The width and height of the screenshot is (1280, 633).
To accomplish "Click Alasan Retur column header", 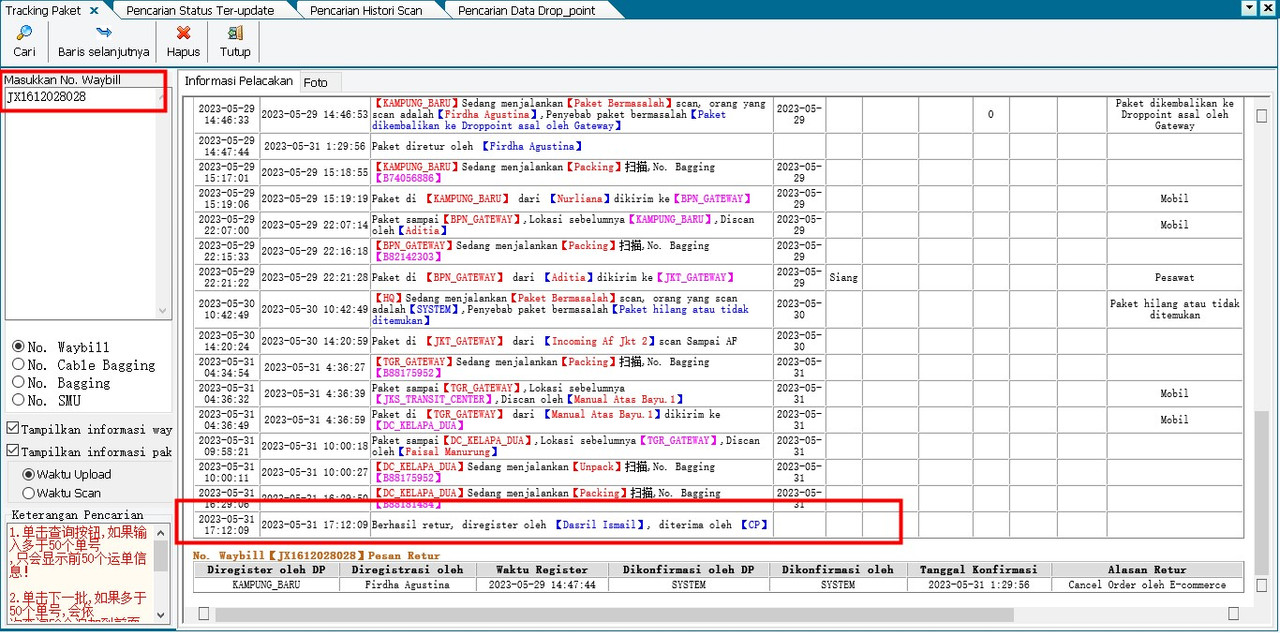I will (1147, 570).
